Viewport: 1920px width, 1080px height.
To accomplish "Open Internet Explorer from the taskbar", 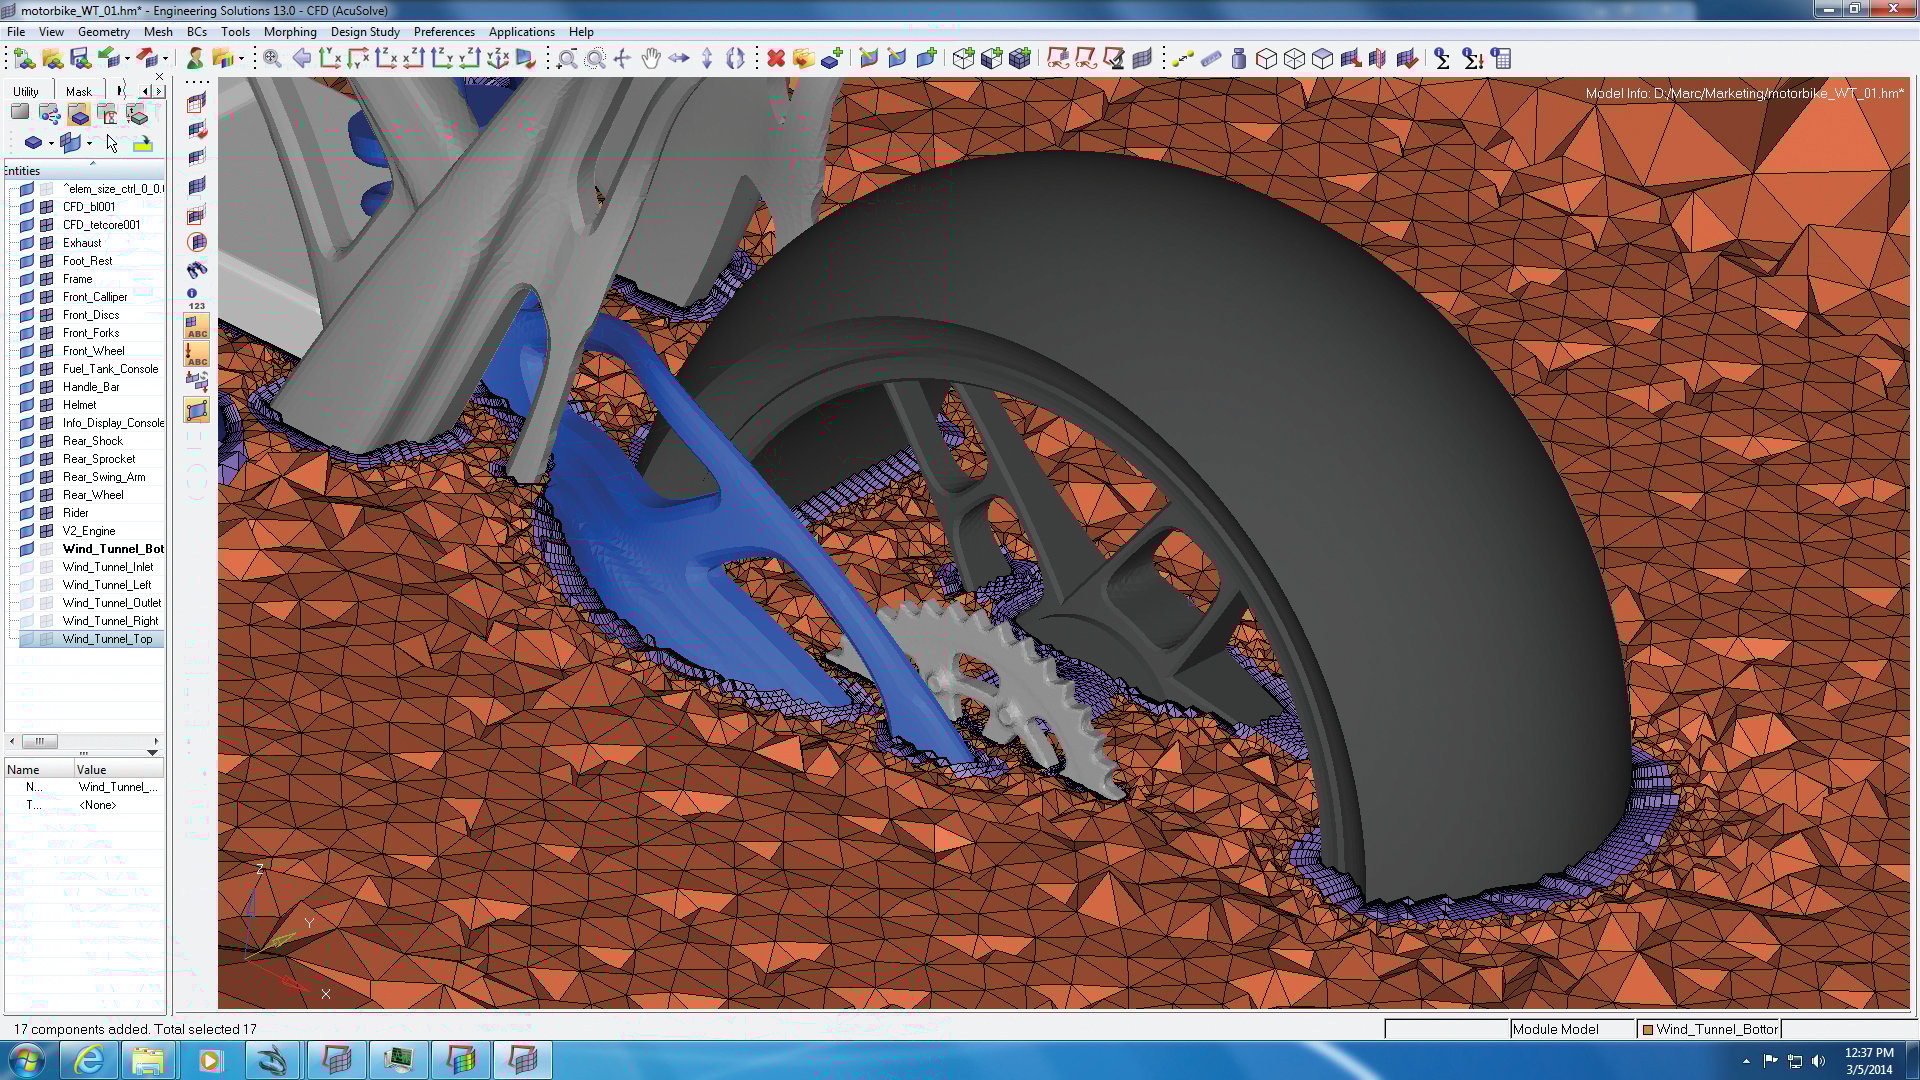I will coord(89,1059).
